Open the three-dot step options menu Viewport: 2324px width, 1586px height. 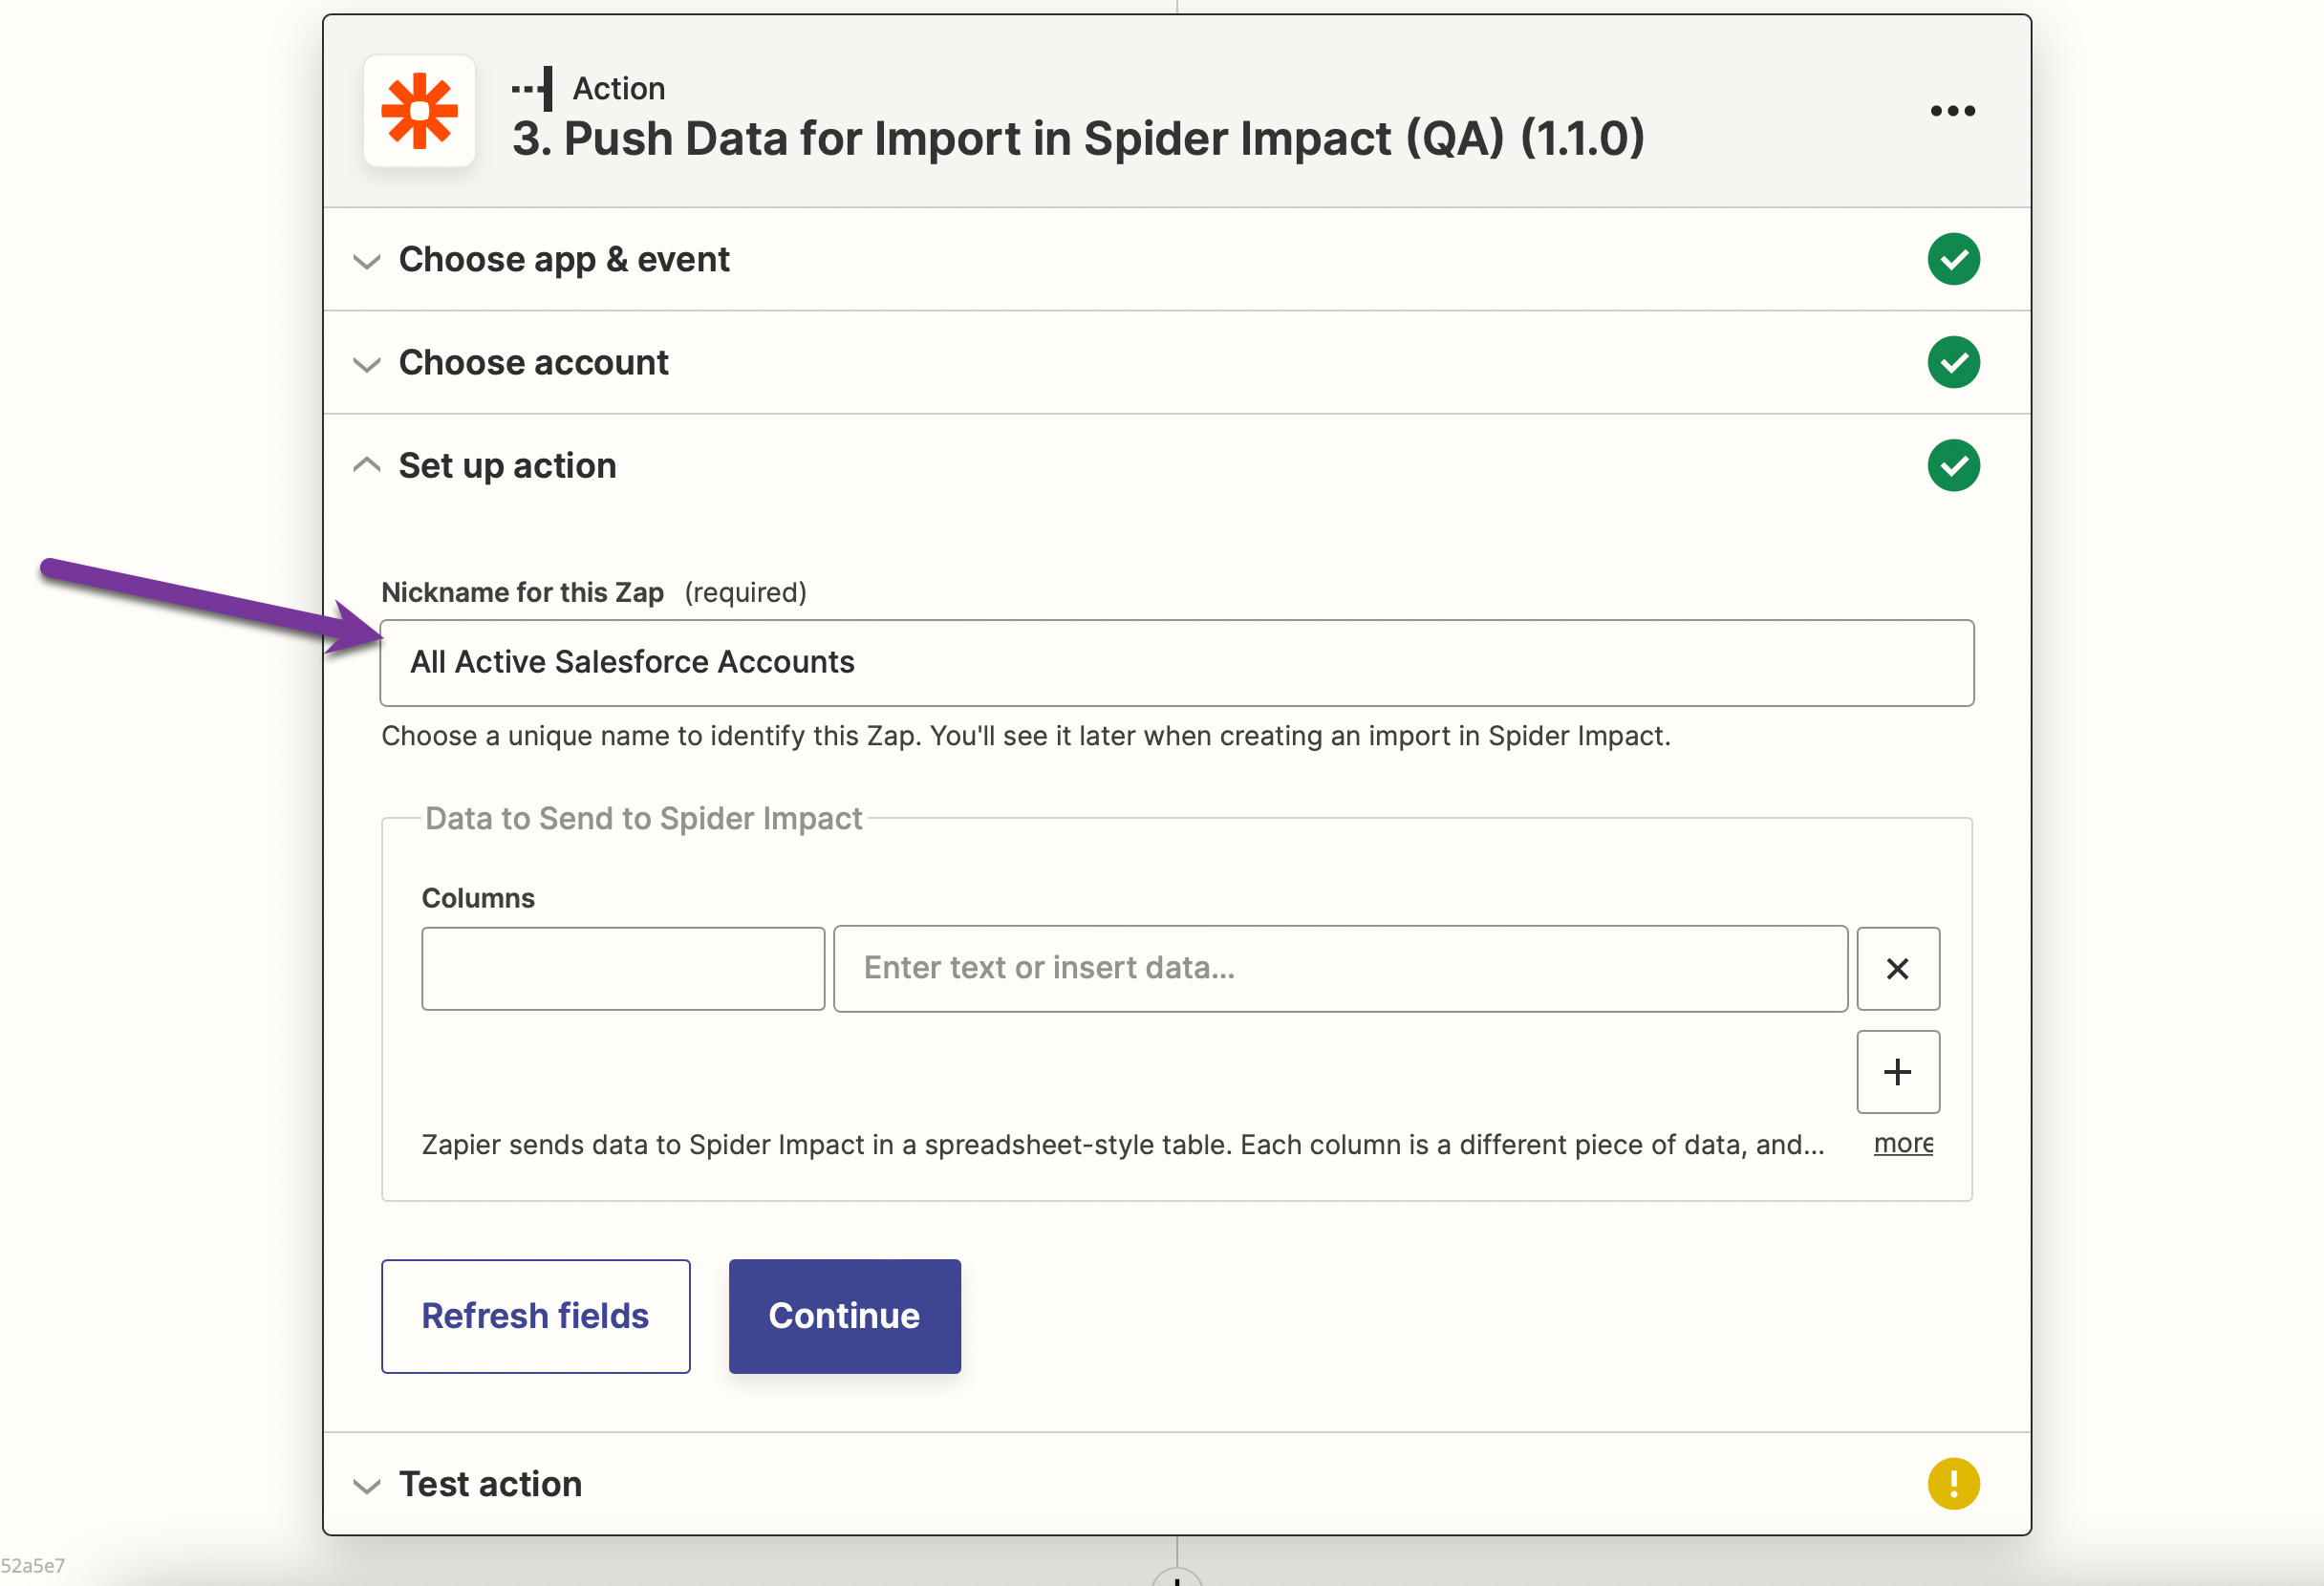[1952, 111]
